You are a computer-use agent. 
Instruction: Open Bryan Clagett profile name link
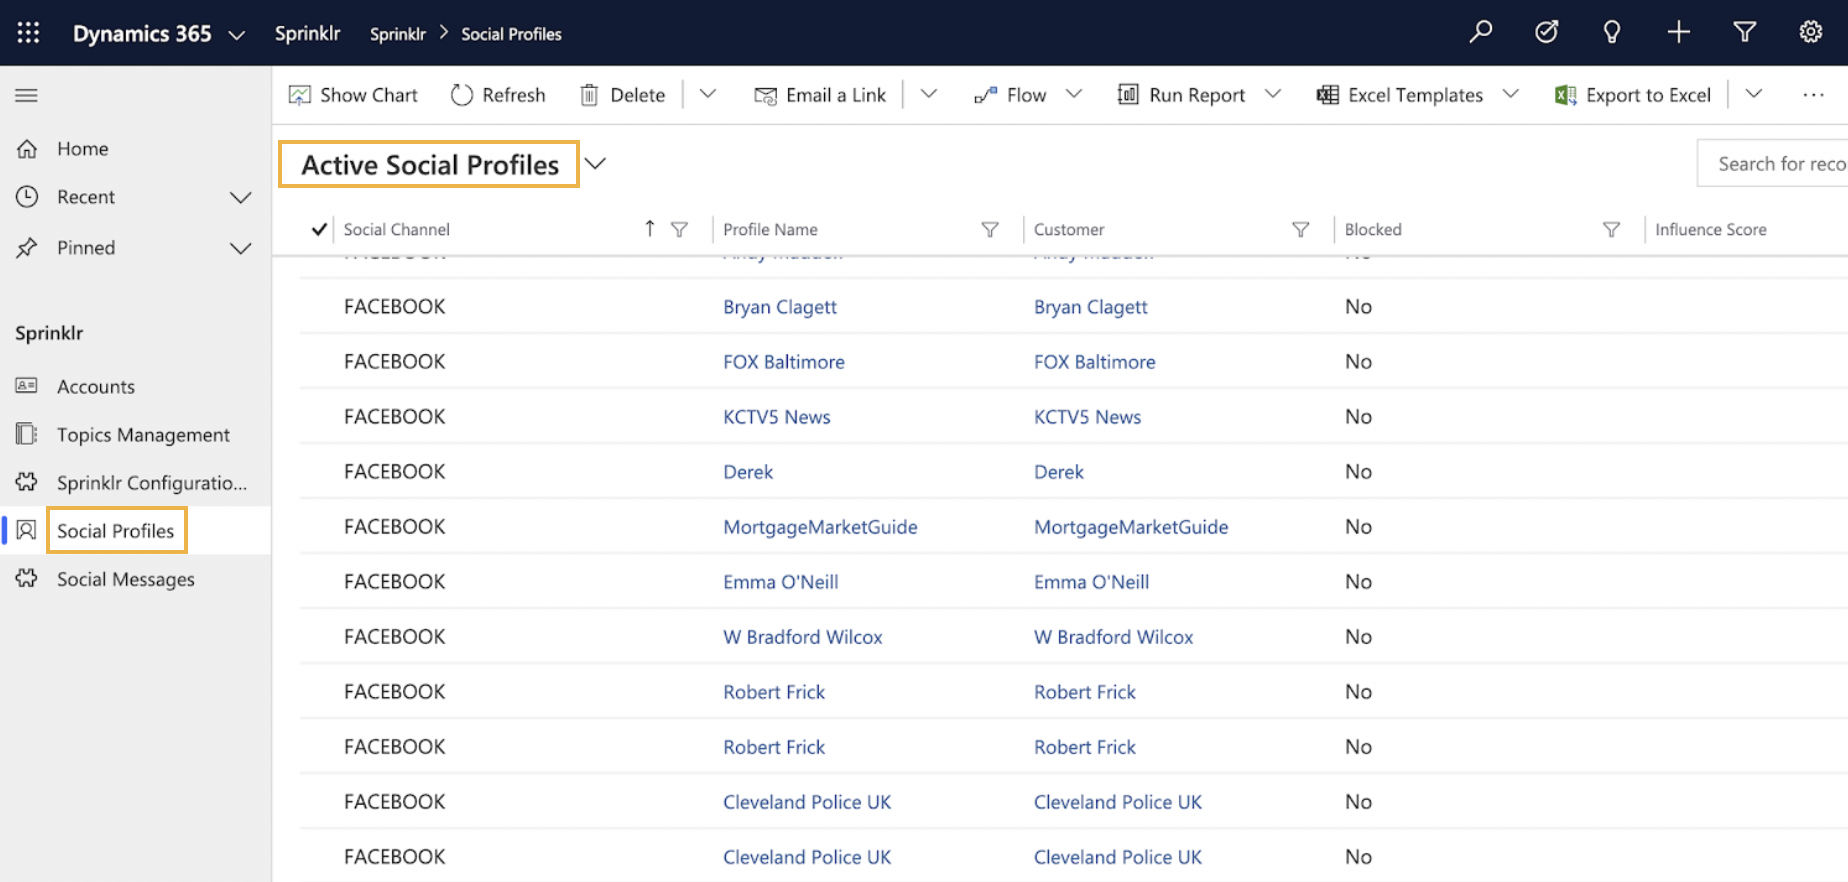[780, 307]
